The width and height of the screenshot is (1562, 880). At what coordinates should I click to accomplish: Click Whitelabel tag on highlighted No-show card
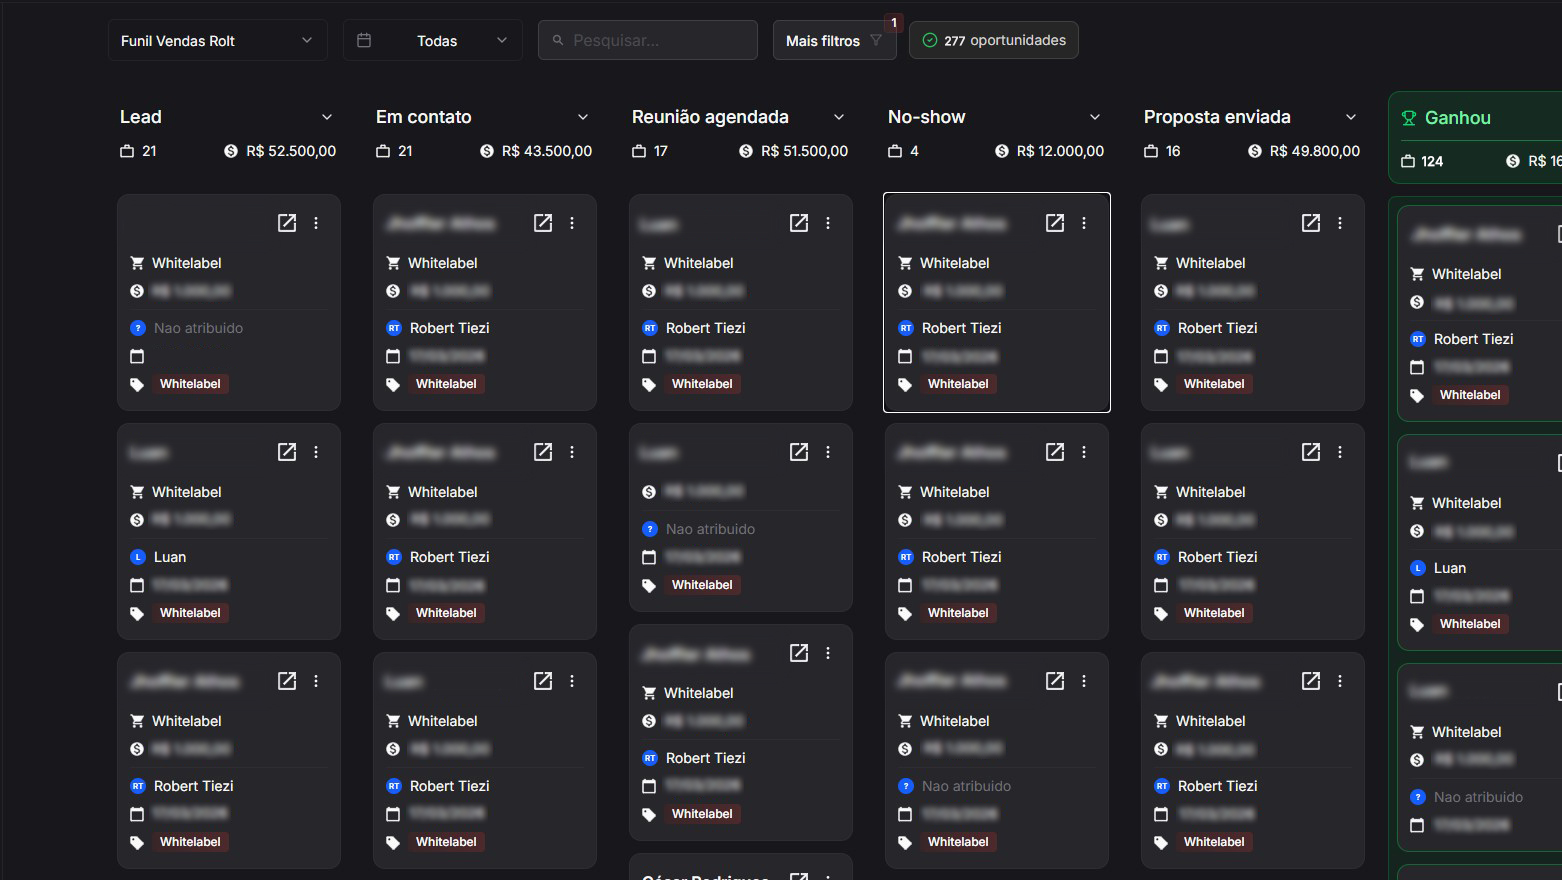click(x=958, y=384)
